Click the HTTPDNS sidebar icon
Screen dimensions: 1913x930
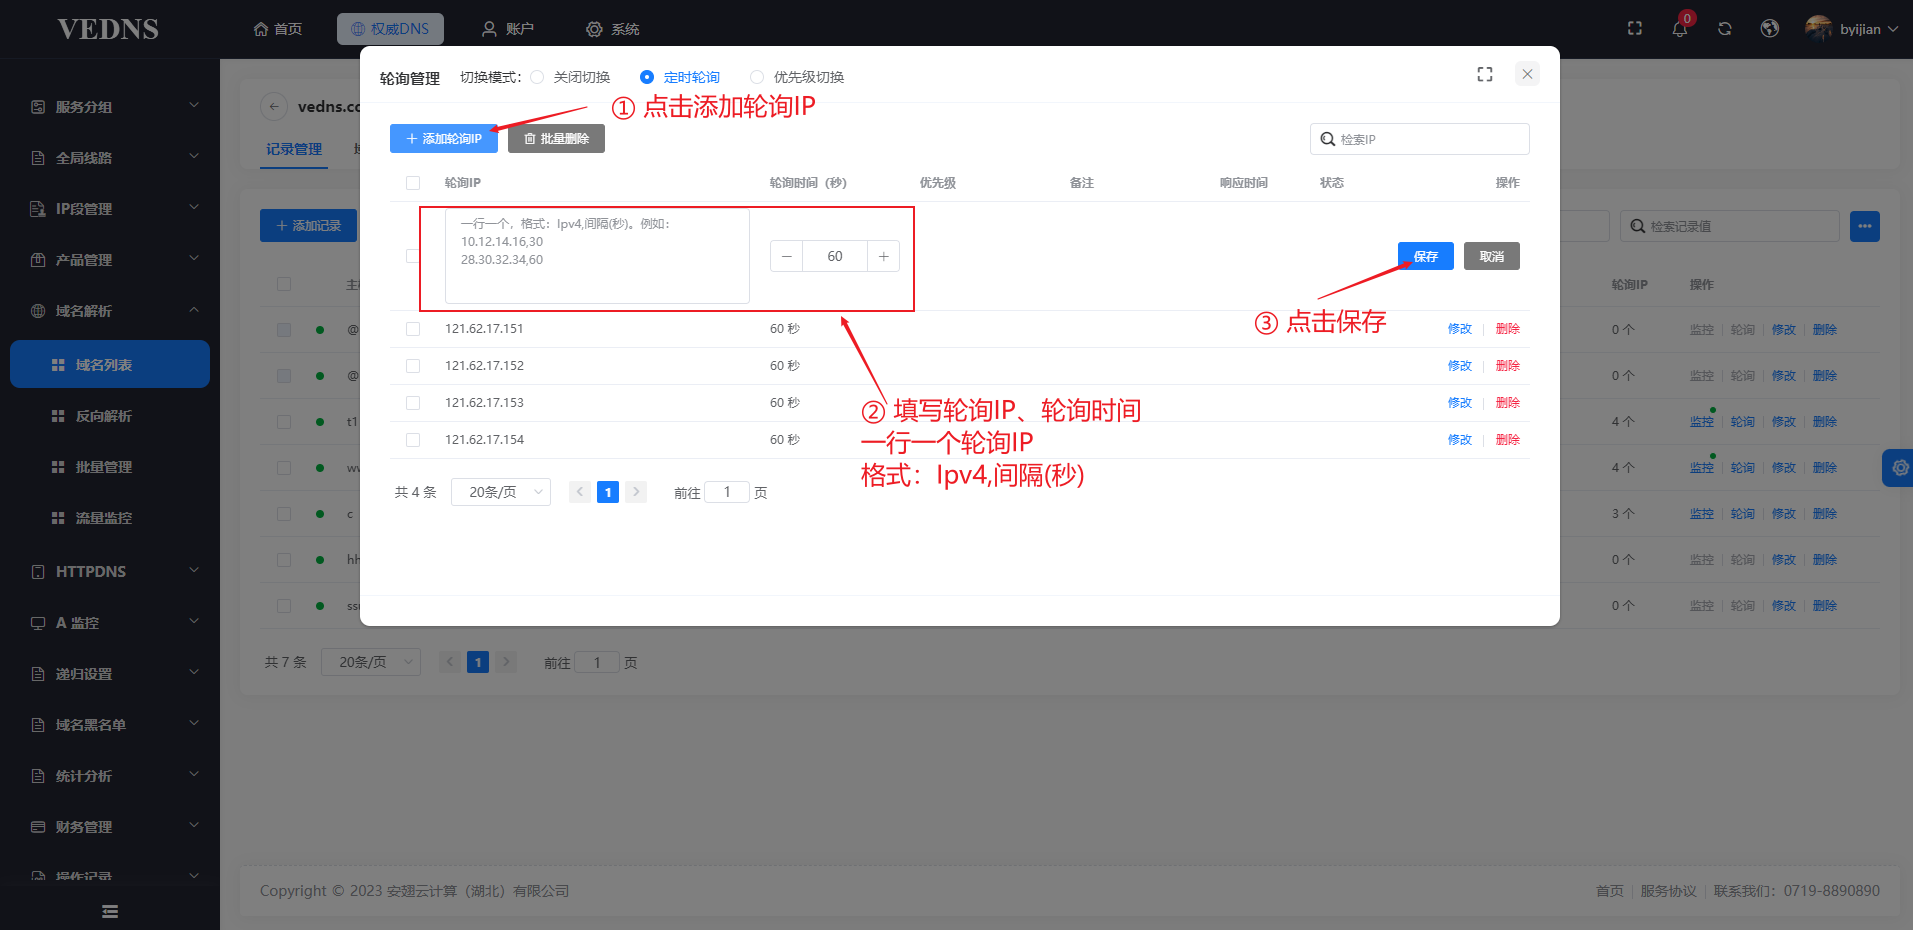(38, 572)
